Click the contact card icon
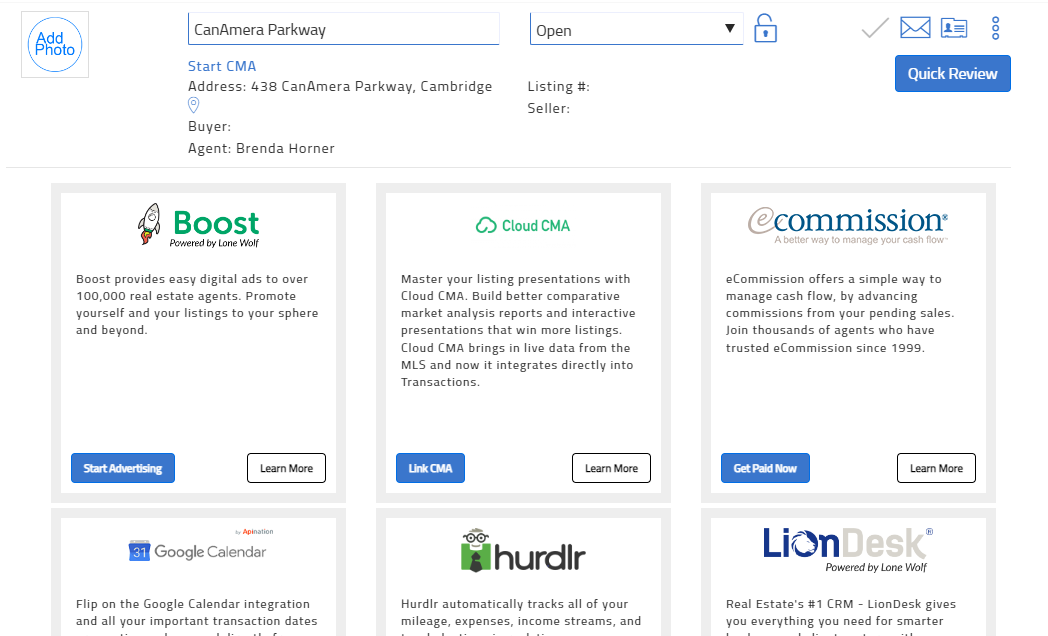The width and height of the screenshot is (1048, 636). pos(954,27)
